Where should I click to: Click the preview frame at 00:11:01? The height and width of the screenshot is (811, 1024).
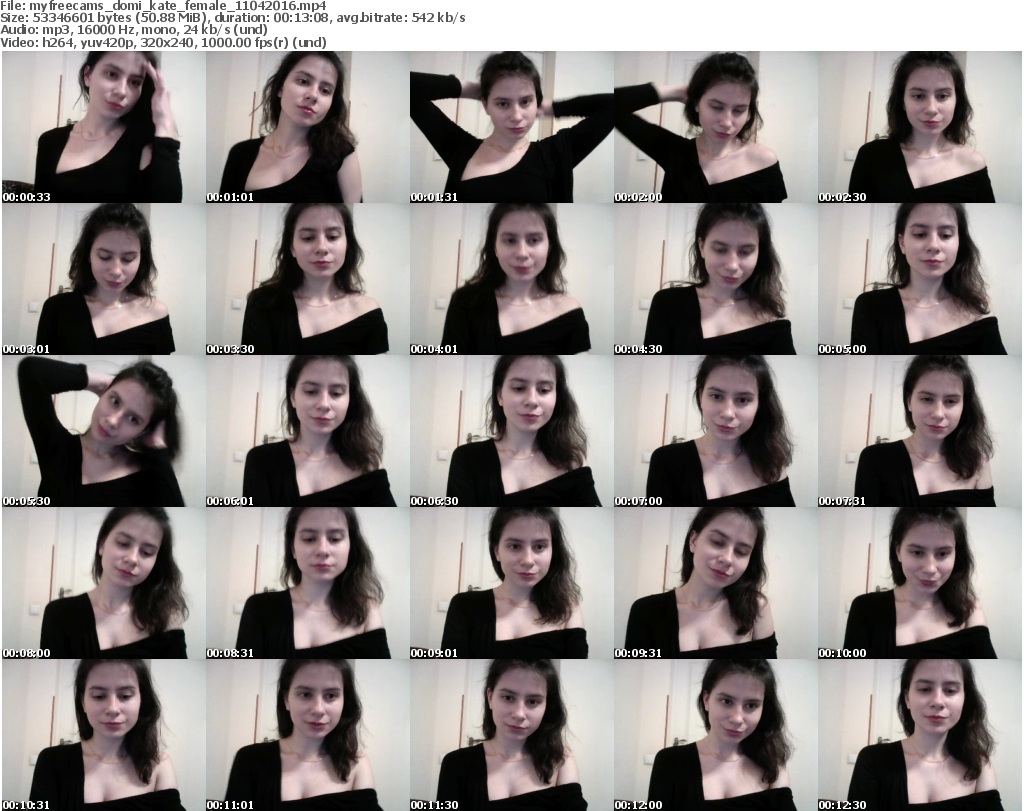click(308, 735)
